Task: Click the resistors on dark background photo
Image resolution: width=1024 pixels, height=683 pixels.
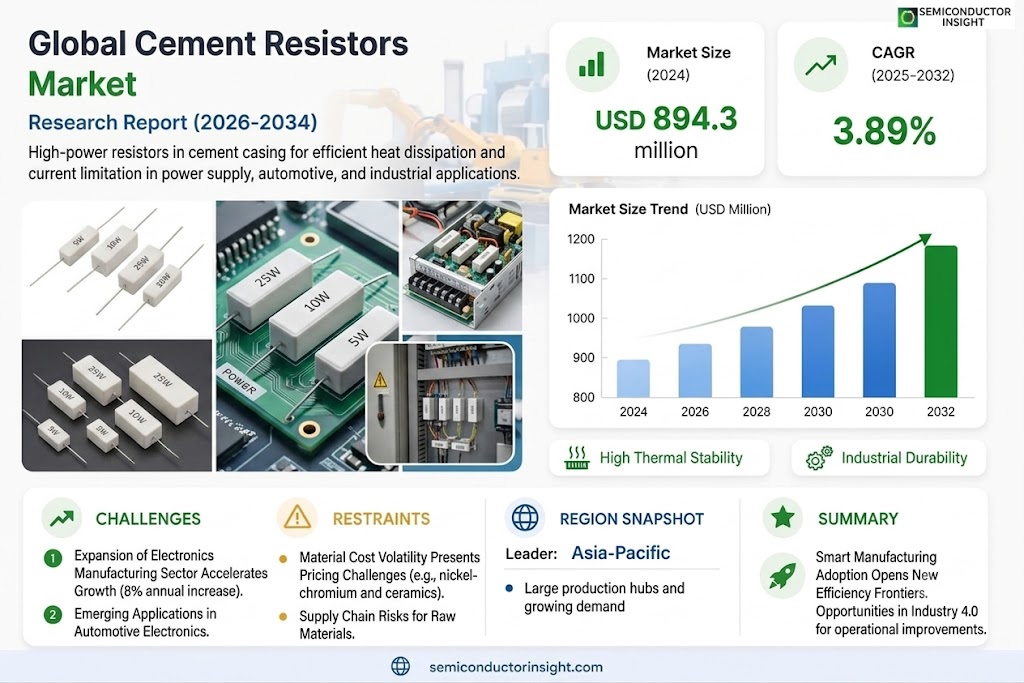Action: (x=117, y=405)
